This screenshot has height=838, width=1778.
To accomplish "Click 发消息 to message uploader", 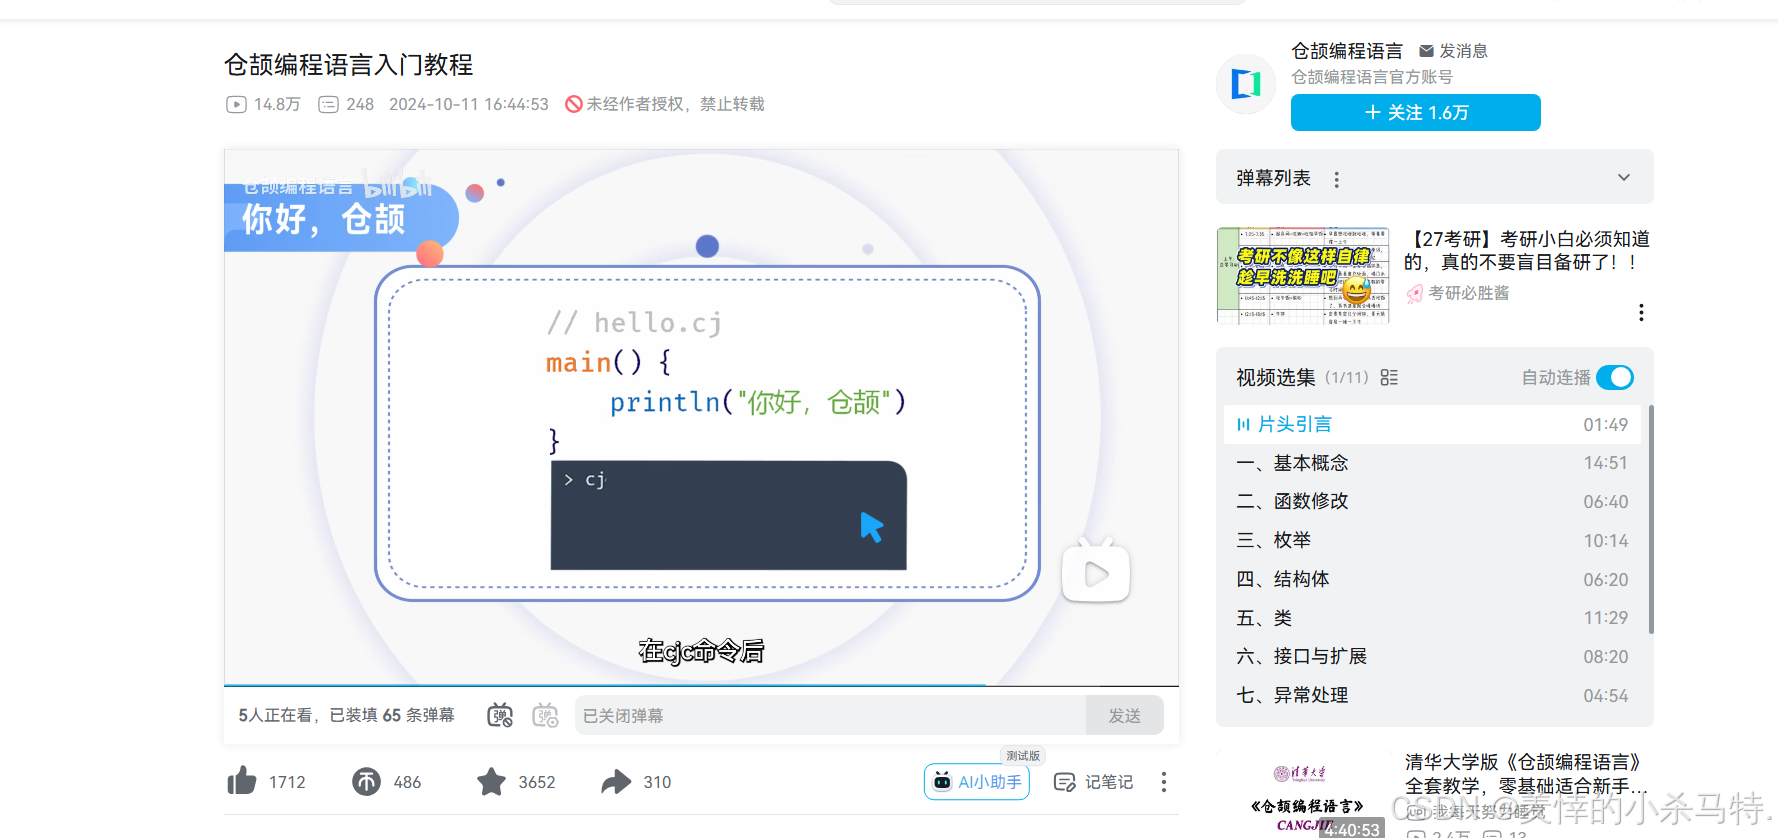I will tap(1453, 51).
